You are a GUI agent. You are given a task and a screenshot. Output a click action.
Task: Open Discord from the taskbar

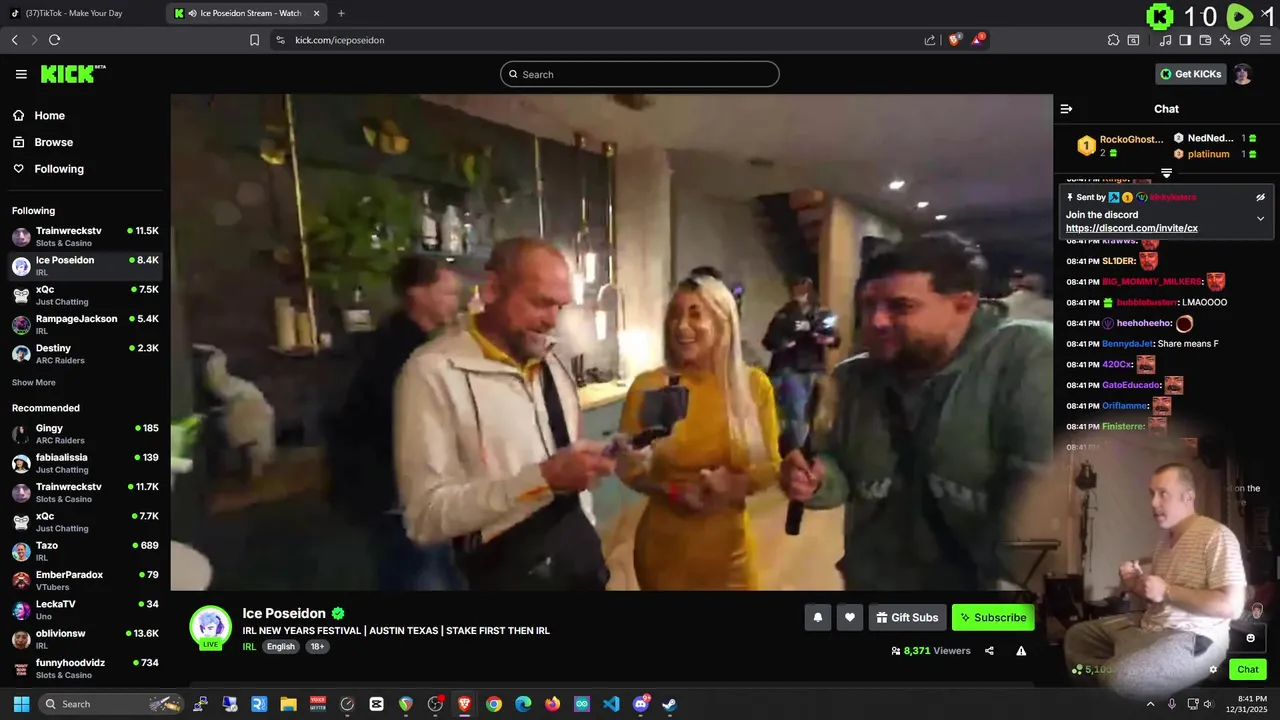pos(641,704)
